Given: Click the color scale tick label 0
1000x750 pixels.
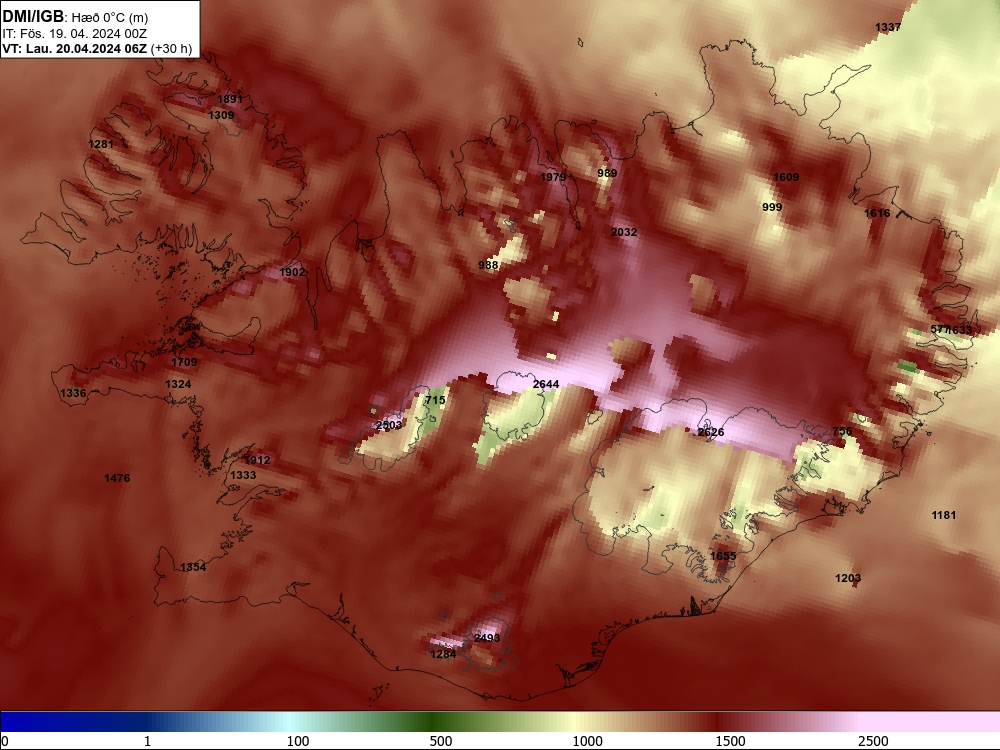Looking at the screenshot, I should (5, 741).
